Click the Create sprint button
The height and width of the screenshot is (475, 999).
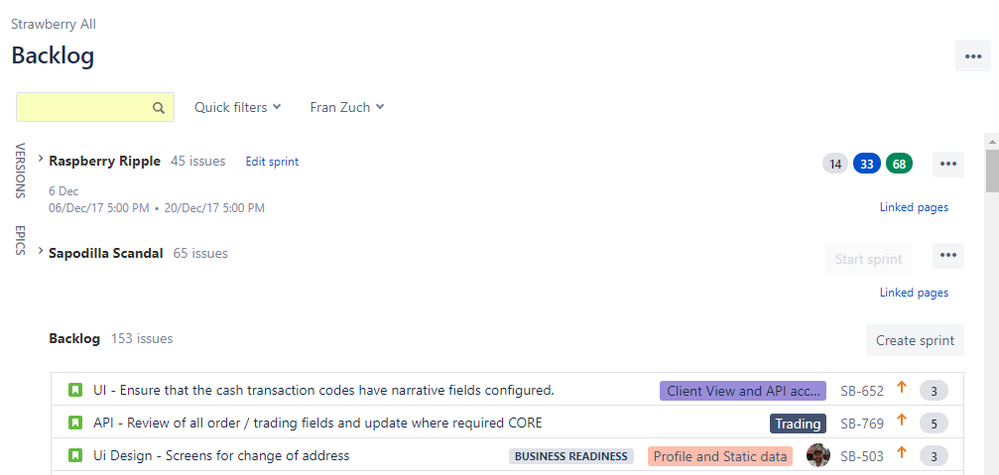915,340
